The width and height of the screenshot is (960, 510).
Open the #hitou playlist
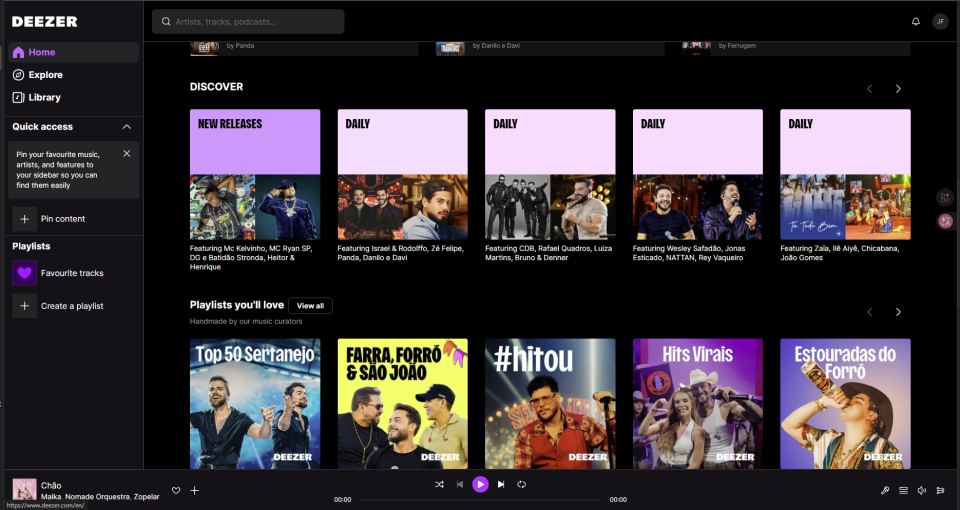coord(550,404)
